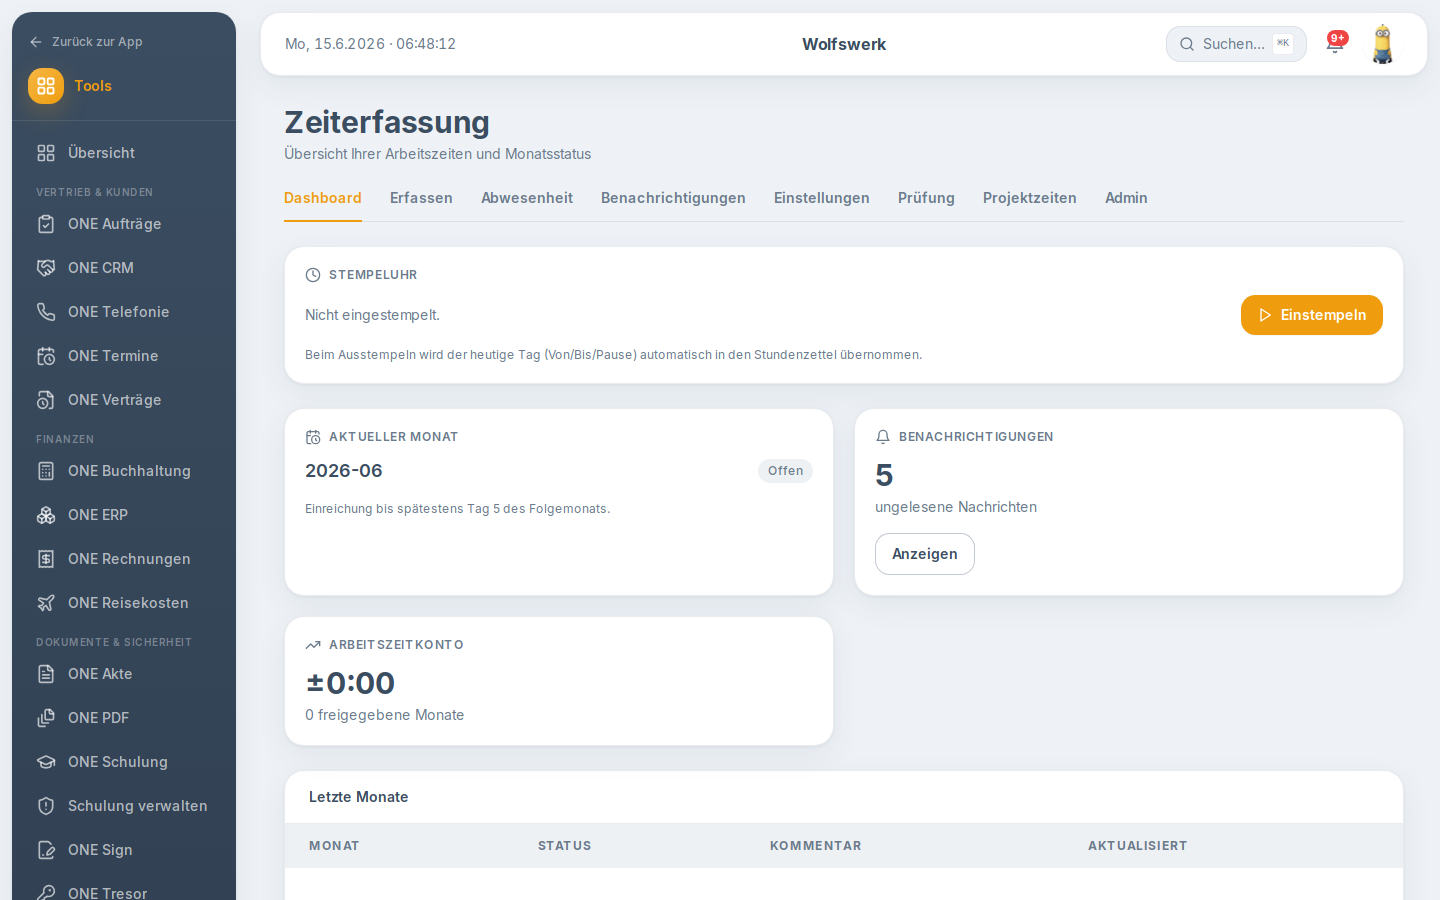Click the Wolfswerk title in header

click(844, 44)
